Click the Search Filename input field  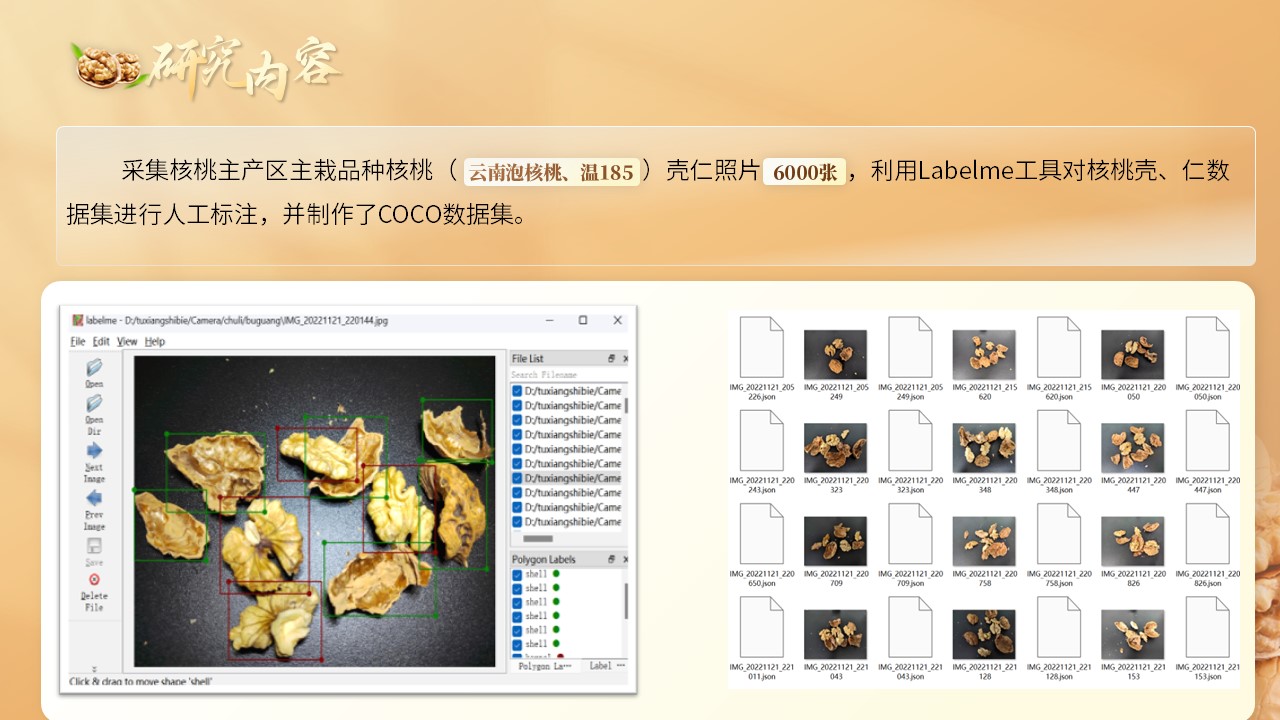[560, 374]
